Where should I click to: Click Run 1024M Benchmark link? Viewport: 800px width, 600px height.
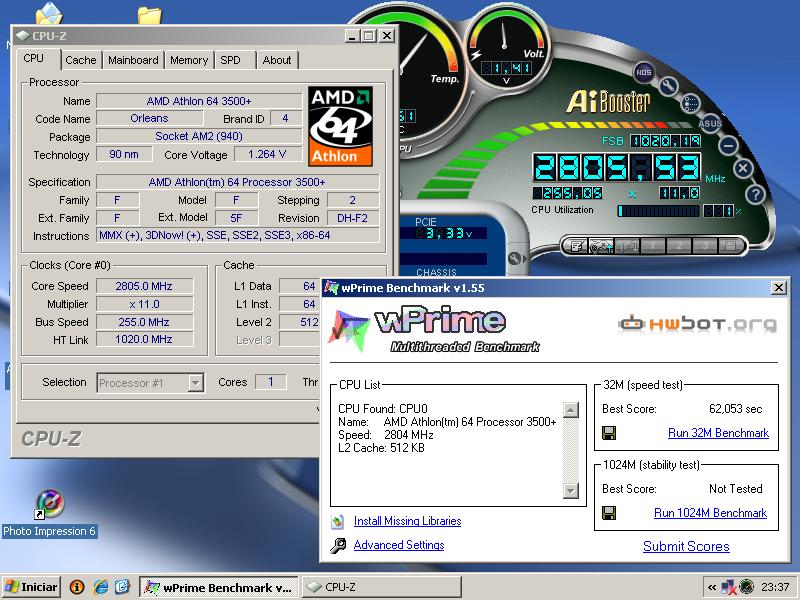[710, 513]
